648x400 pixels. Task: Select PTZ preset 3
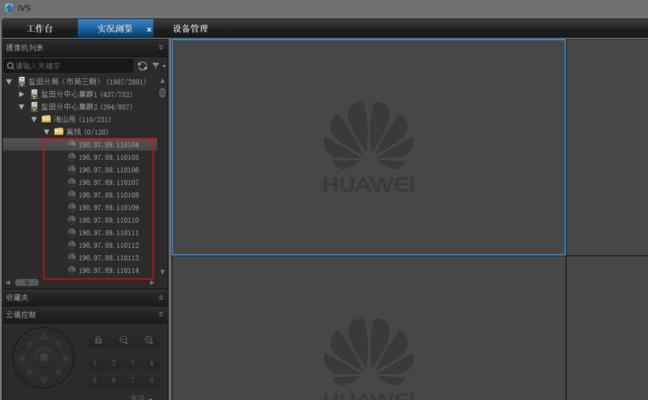[x=133, y=363]
